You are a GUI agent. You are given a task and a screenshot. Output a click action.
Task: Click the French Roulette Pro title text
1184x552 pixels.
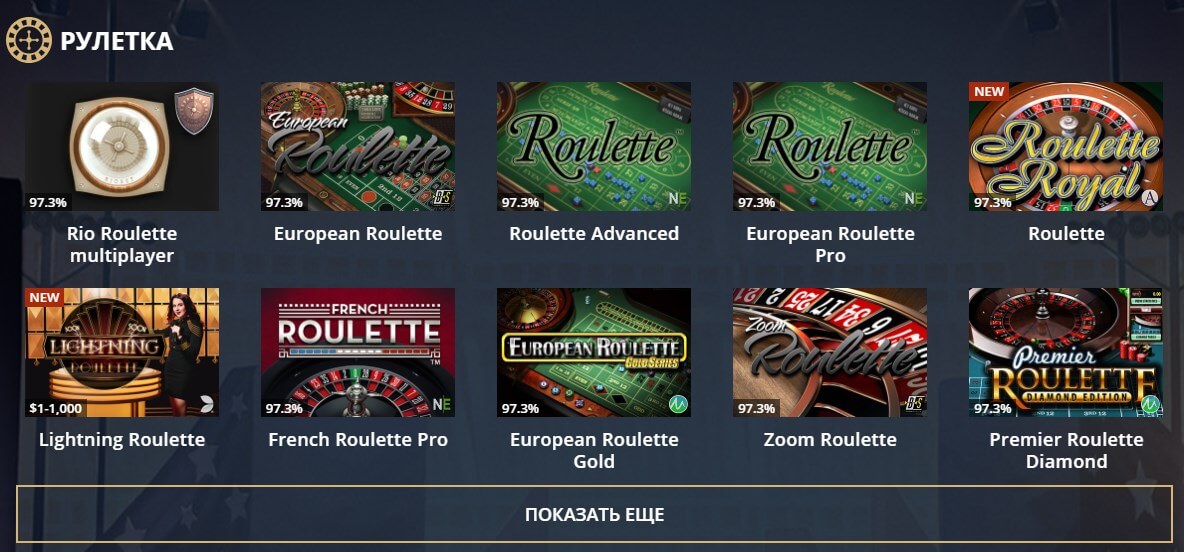click(358, 439)
